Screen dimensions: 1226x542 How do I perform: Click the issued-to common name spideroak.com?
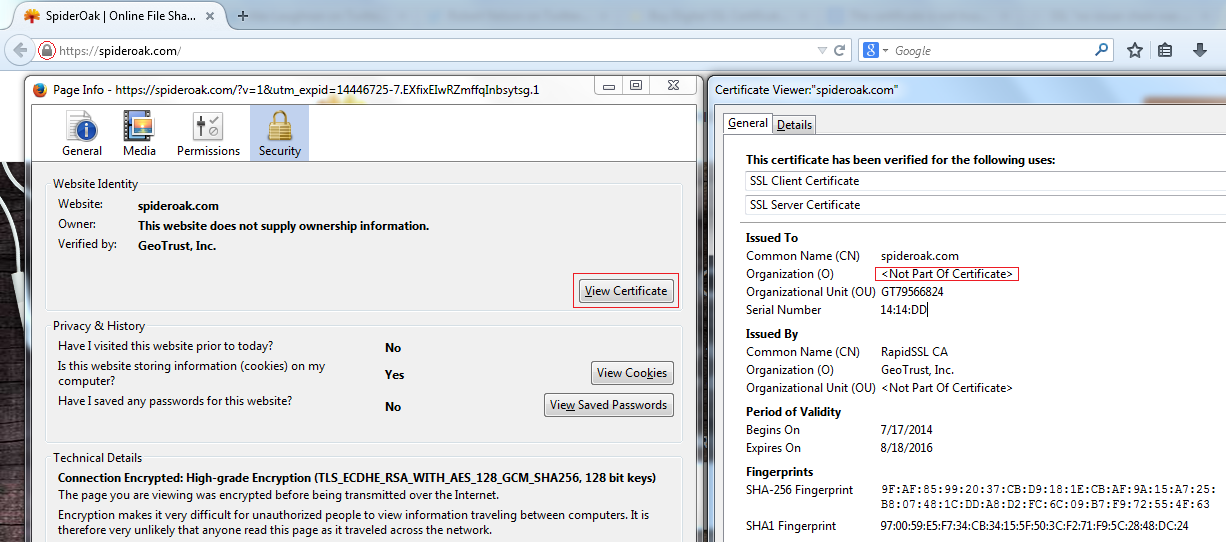920,256
